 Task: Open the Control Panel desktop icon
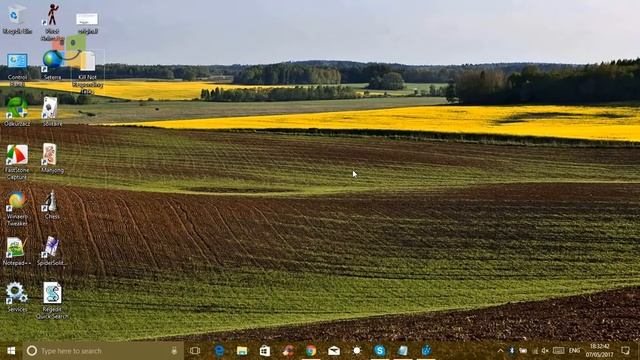(x=17, y=69)
